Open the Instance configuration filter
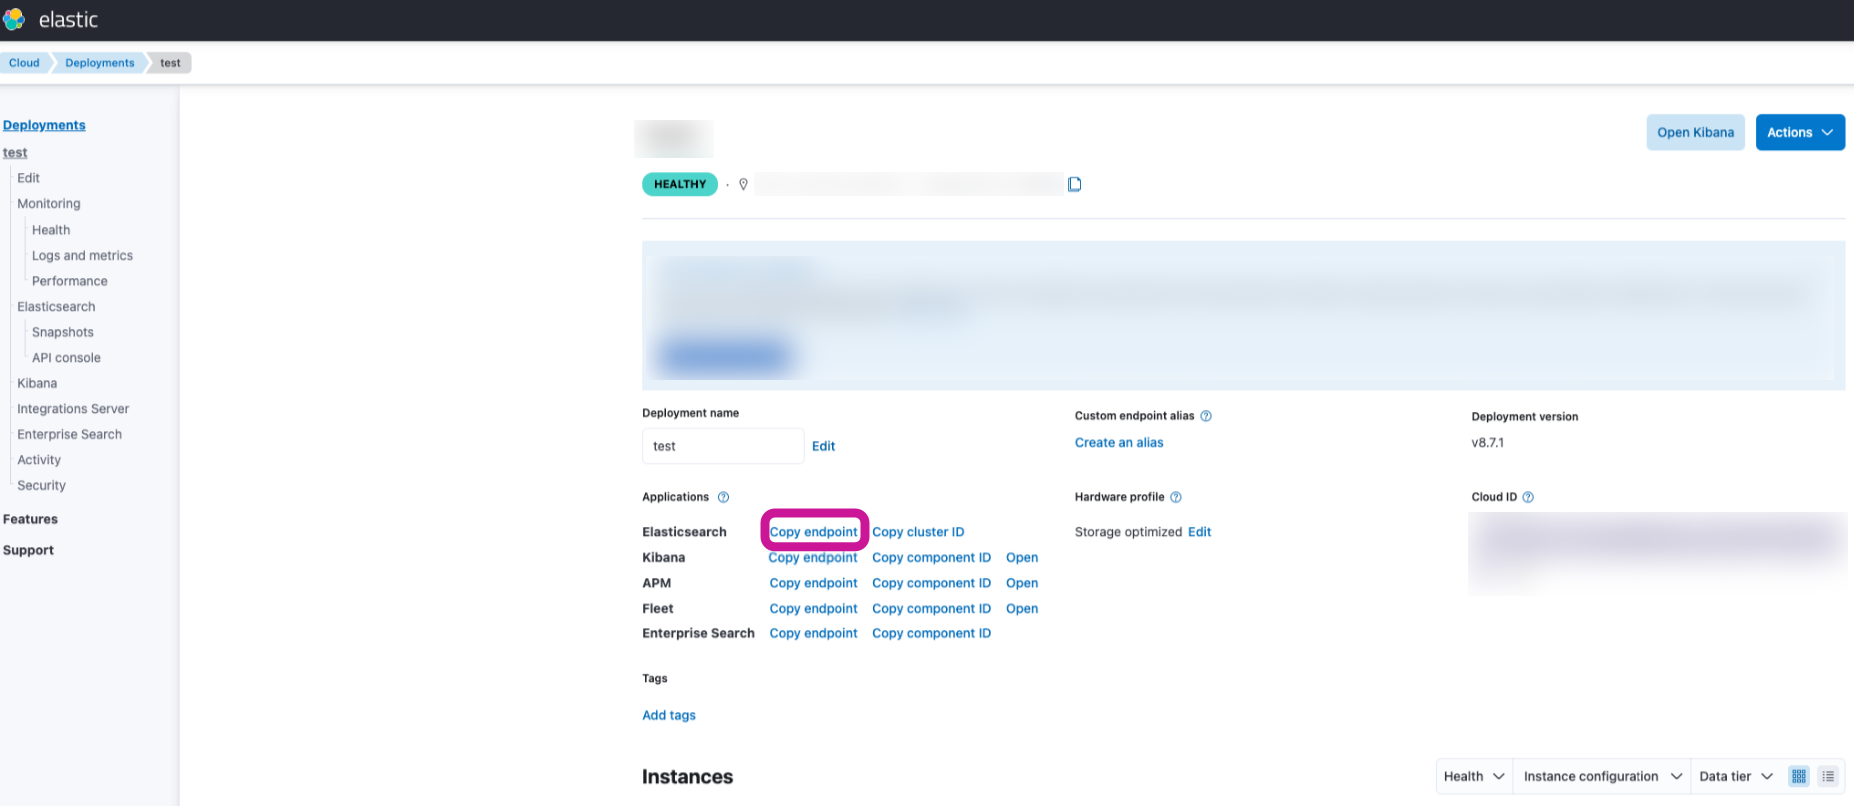Screen dimensions: 1854x806 (x=1601, y=776)
